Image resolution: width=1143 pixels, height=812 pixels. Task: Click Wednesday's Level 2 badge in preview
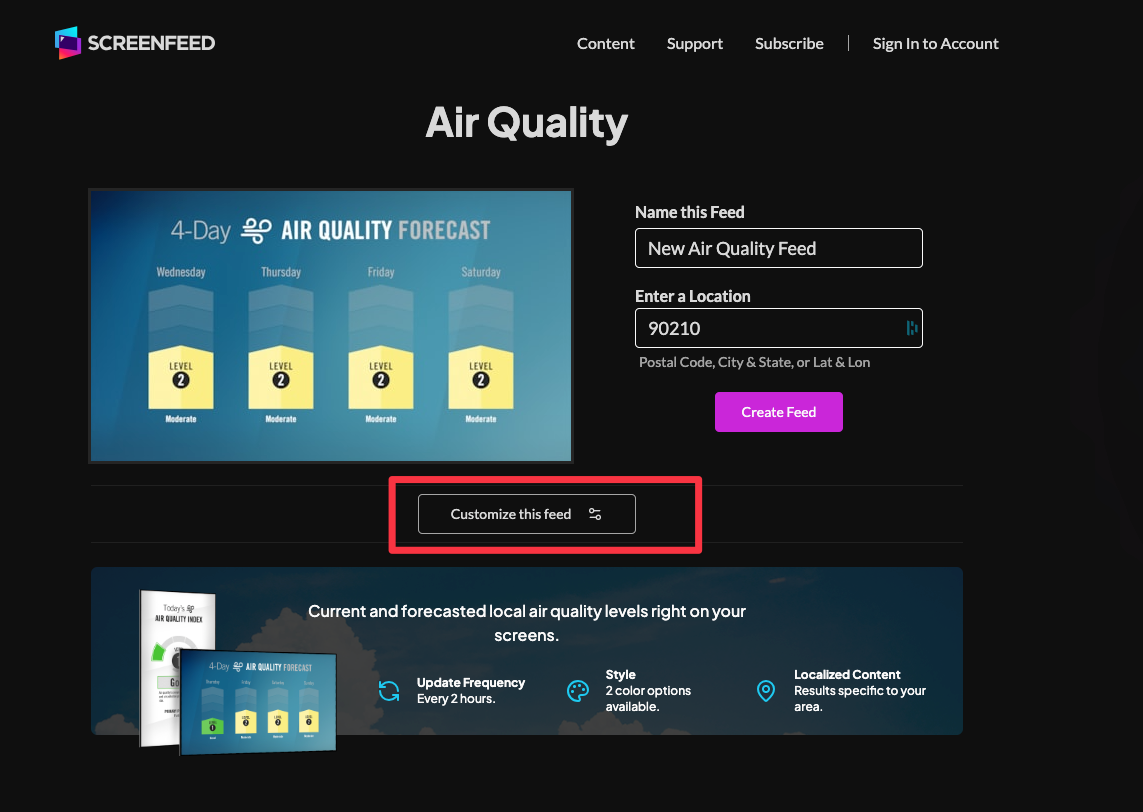(x=181, y=380)
